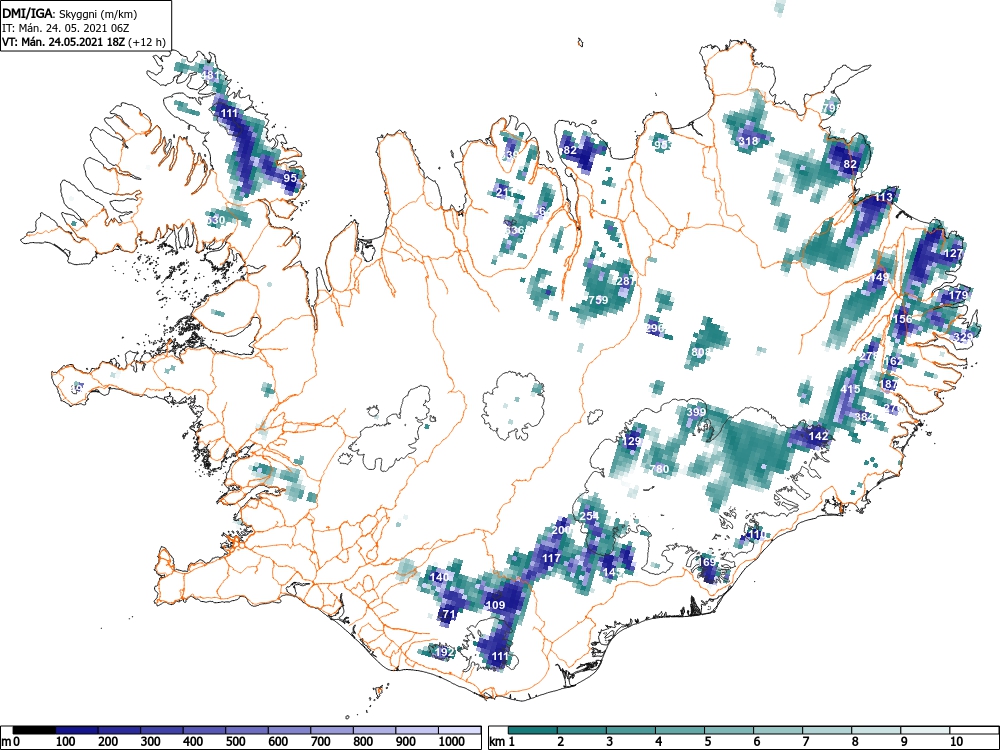Click the visibility value '142' on the map
This screenshot has width=1000, height=750.
click(818, 436)
